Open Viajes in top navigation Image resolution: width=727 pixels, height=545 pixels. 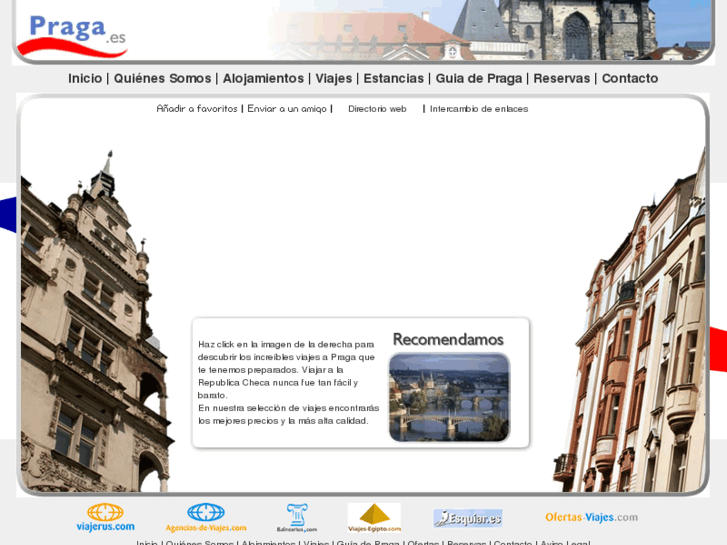[x=334, y=78]
